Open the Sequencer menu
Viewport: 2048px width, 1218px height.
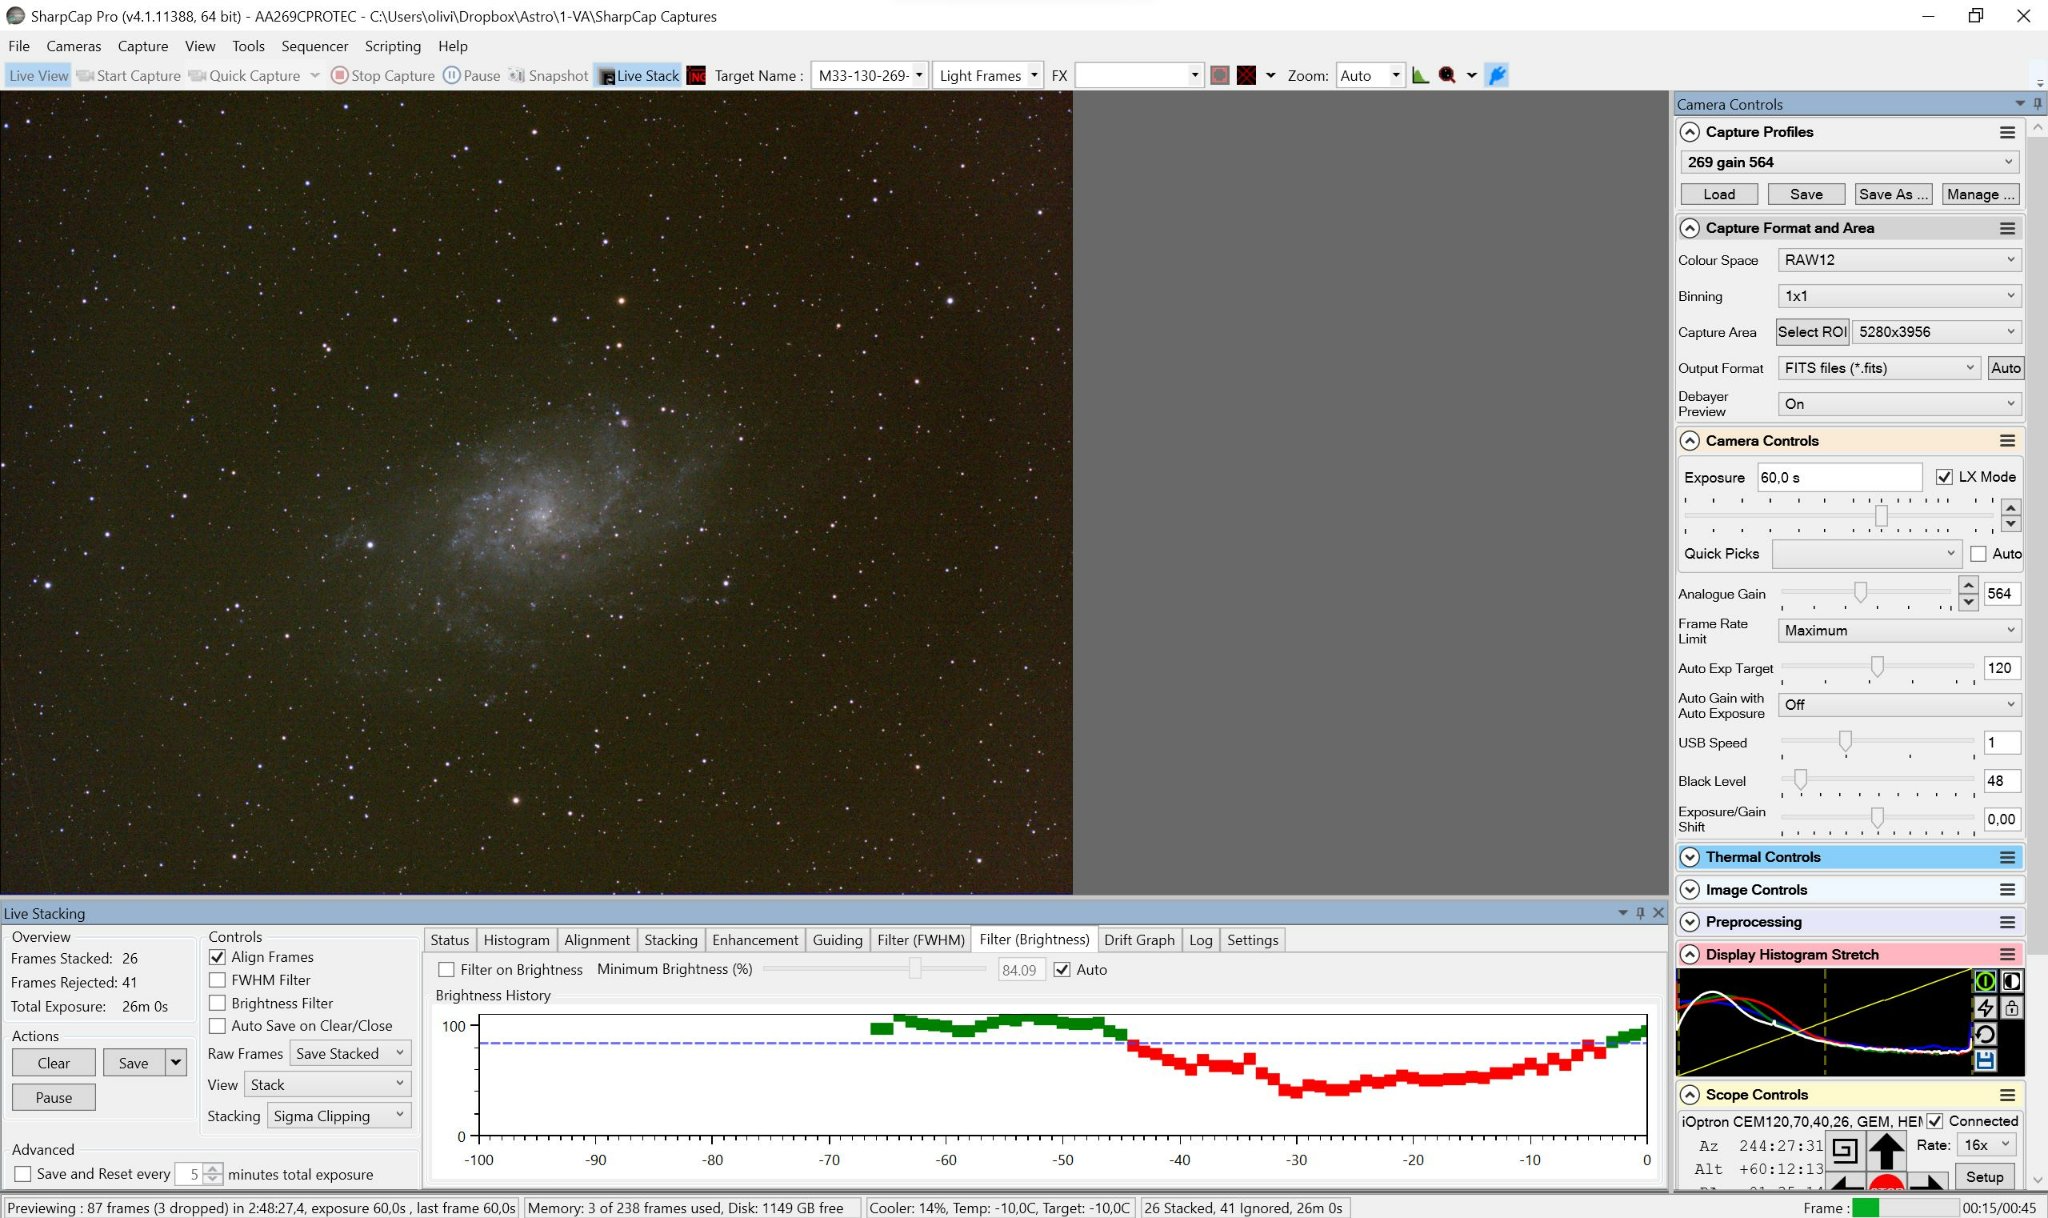[315, 46]
